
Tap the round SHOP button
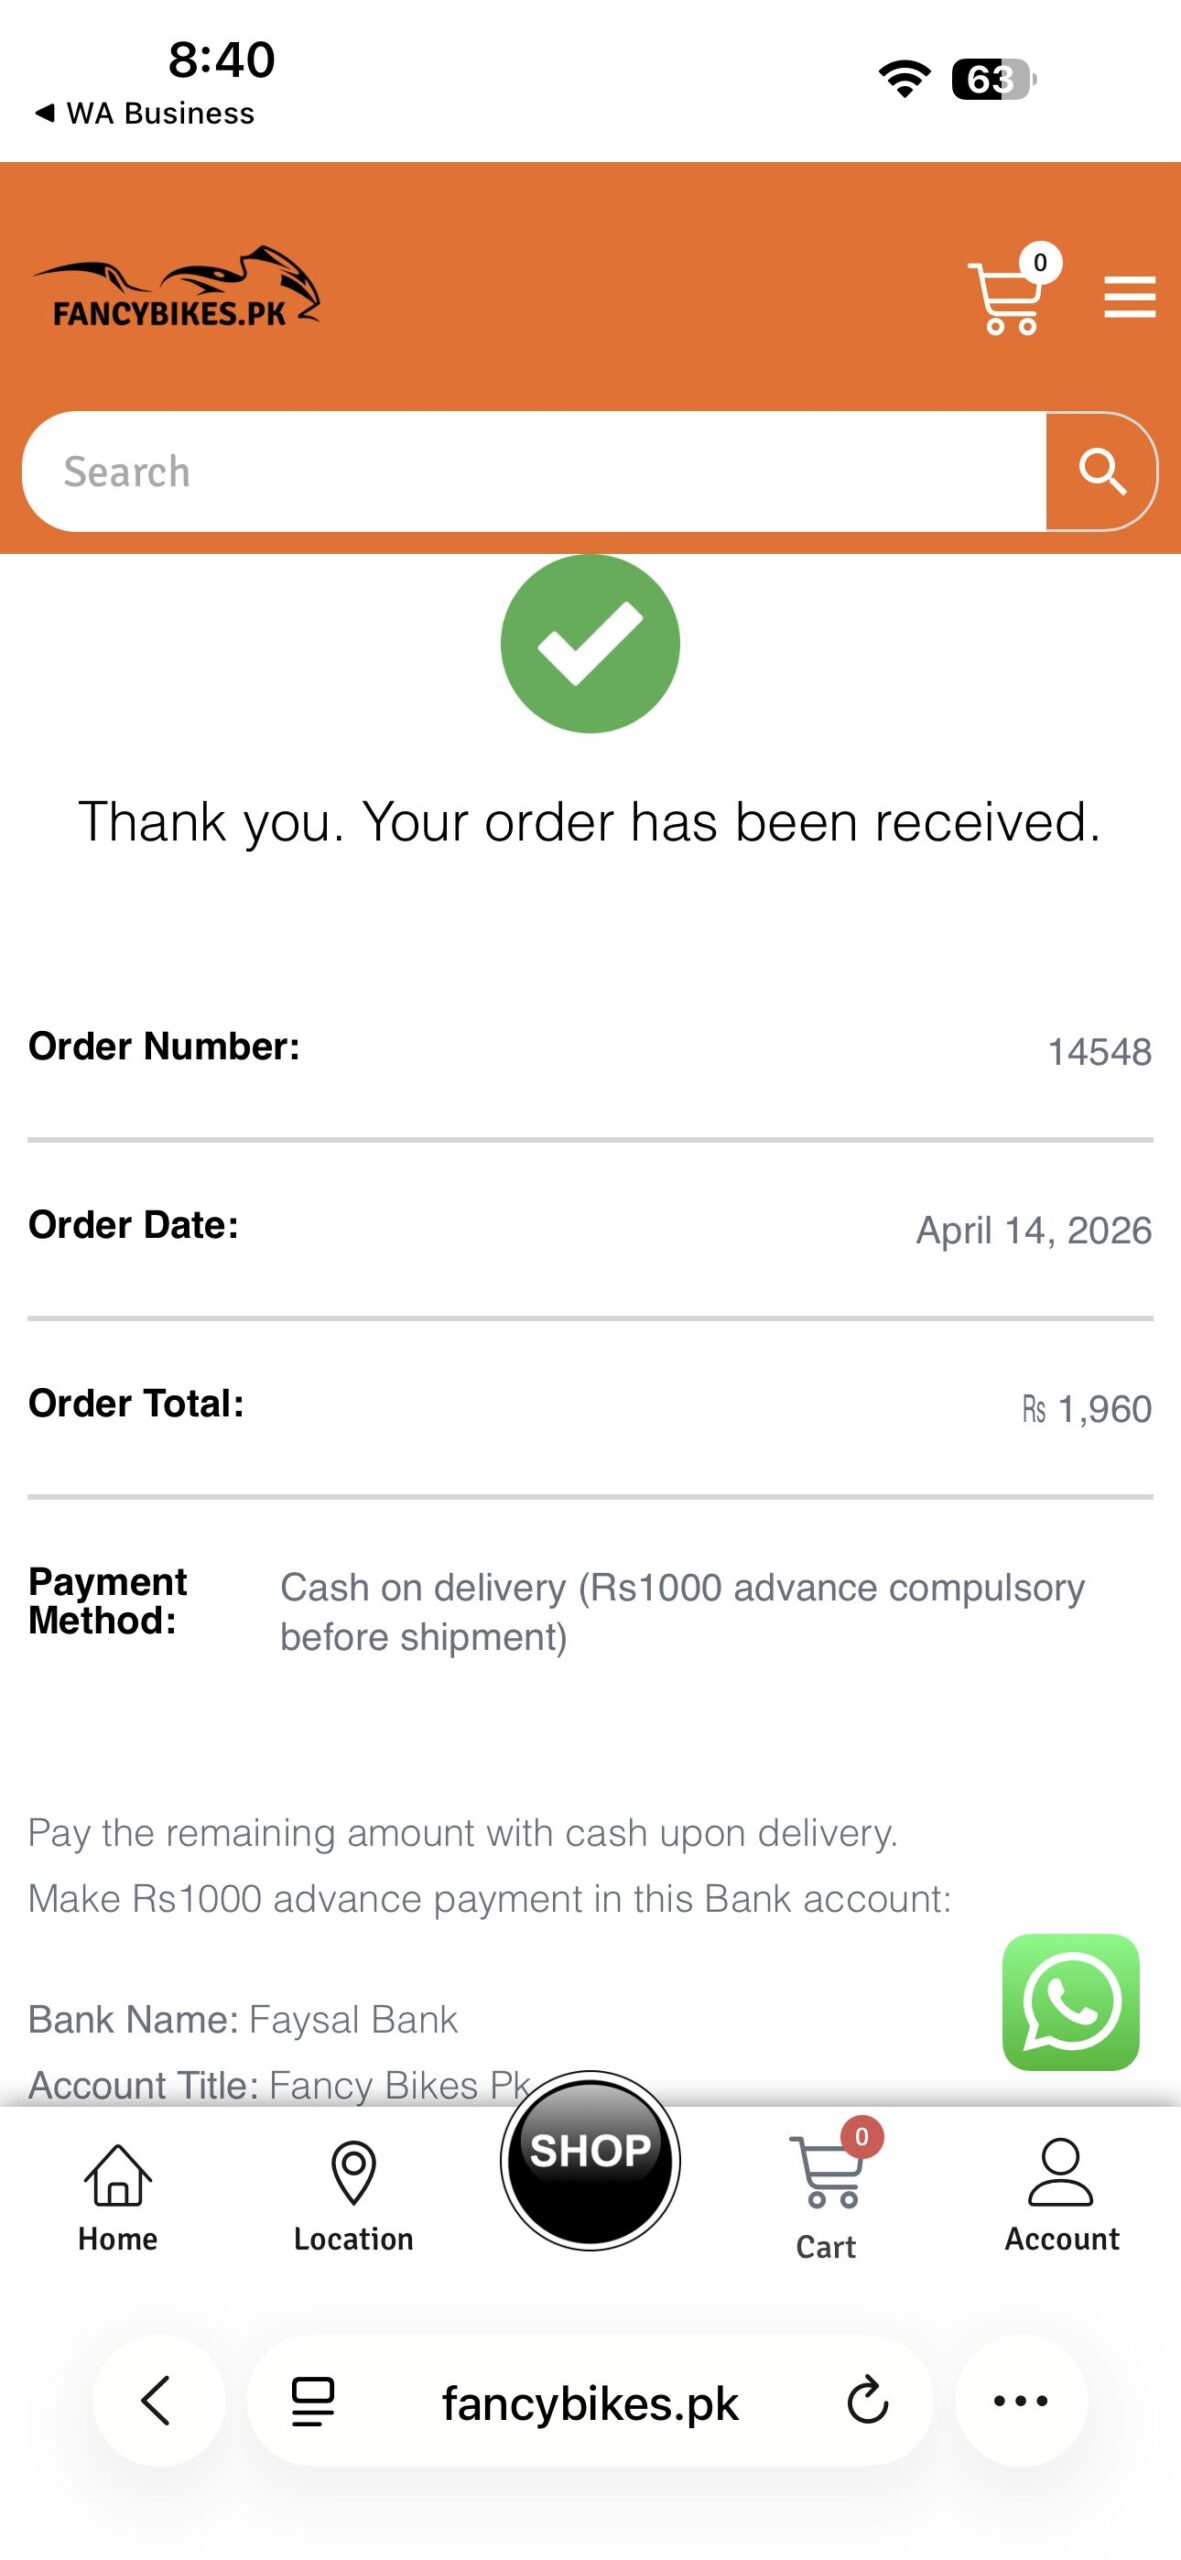pyautogui.click(x=590, y=2160)
